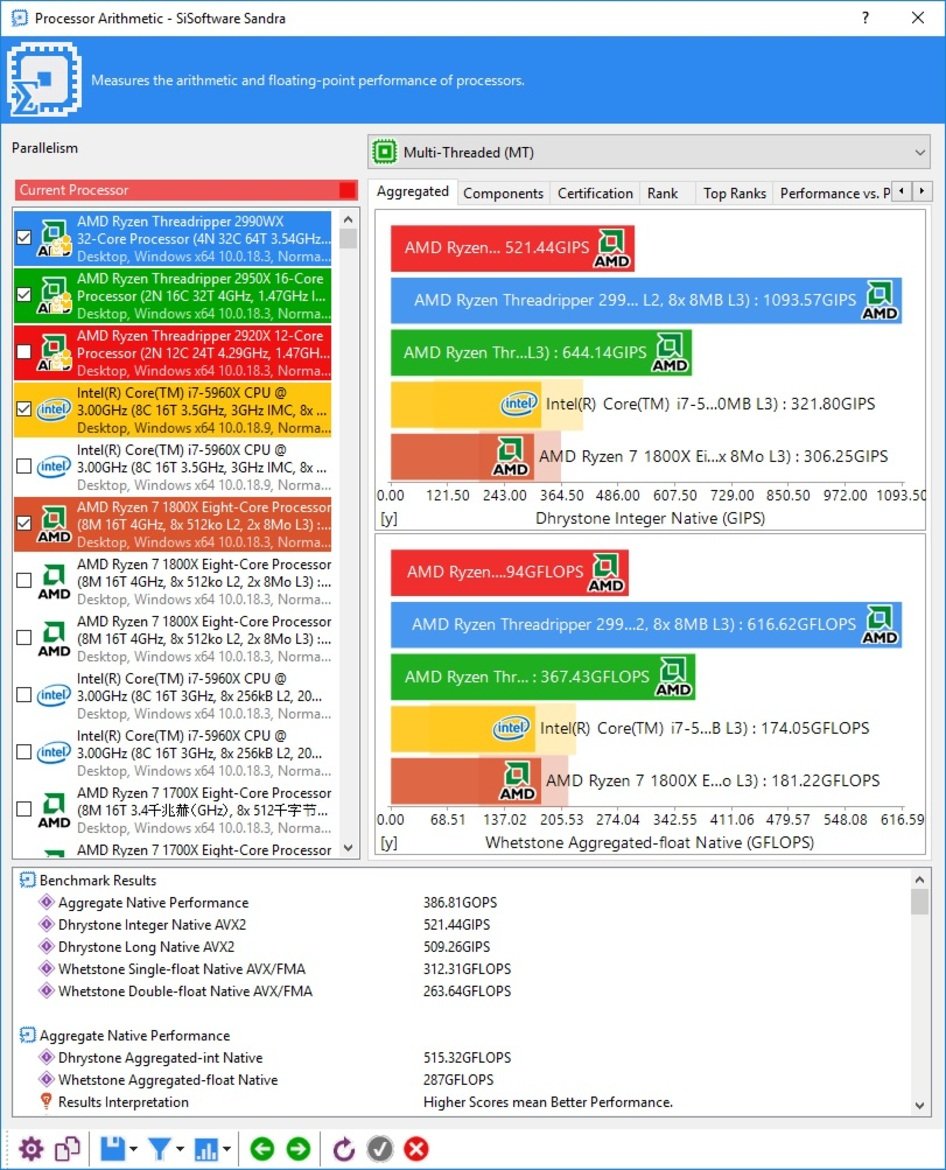Go forward with green right arrow
Image resolution: width=946 pixels, height=1170 pixels.
coord(298,1148)
